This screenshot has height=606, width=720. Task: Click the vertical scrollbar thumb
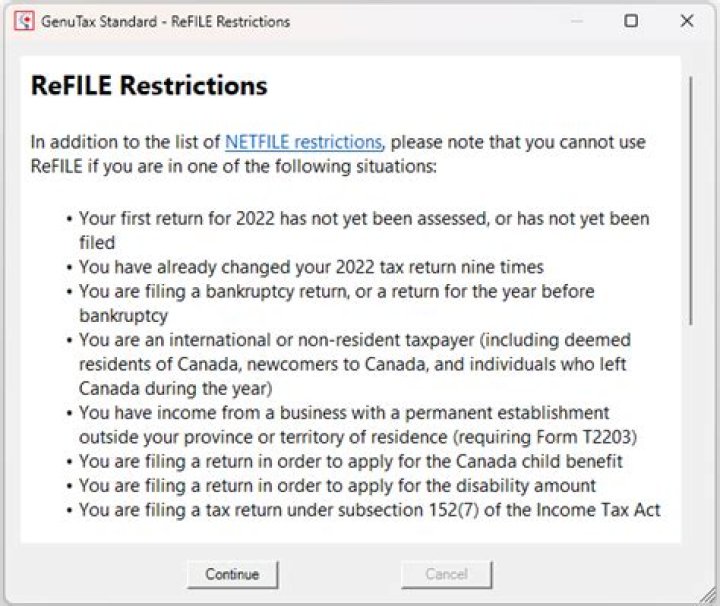coord(690,200)
